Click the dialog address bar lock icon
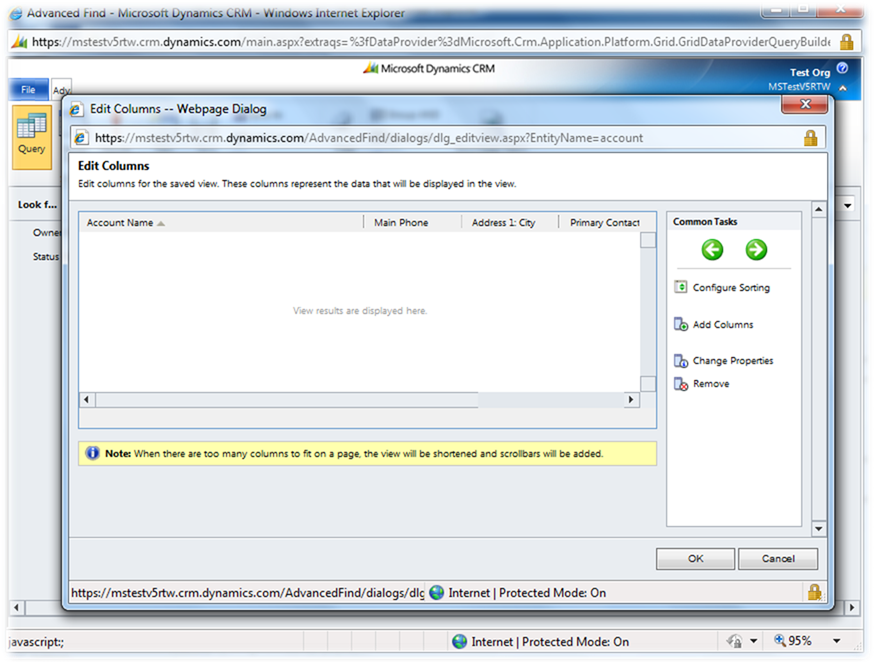The image size is (874, 664). [810, 138]
